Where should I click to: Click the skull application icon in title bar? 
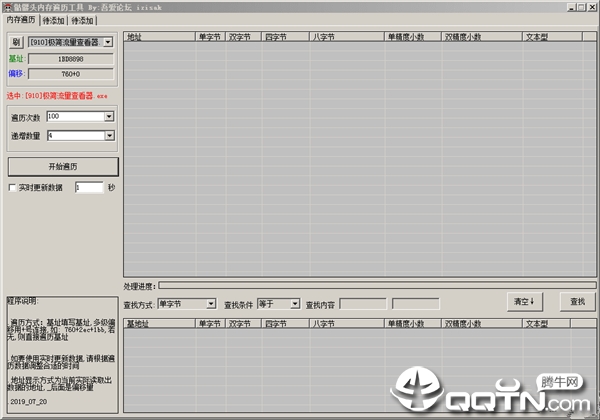(x=7, y=7)
